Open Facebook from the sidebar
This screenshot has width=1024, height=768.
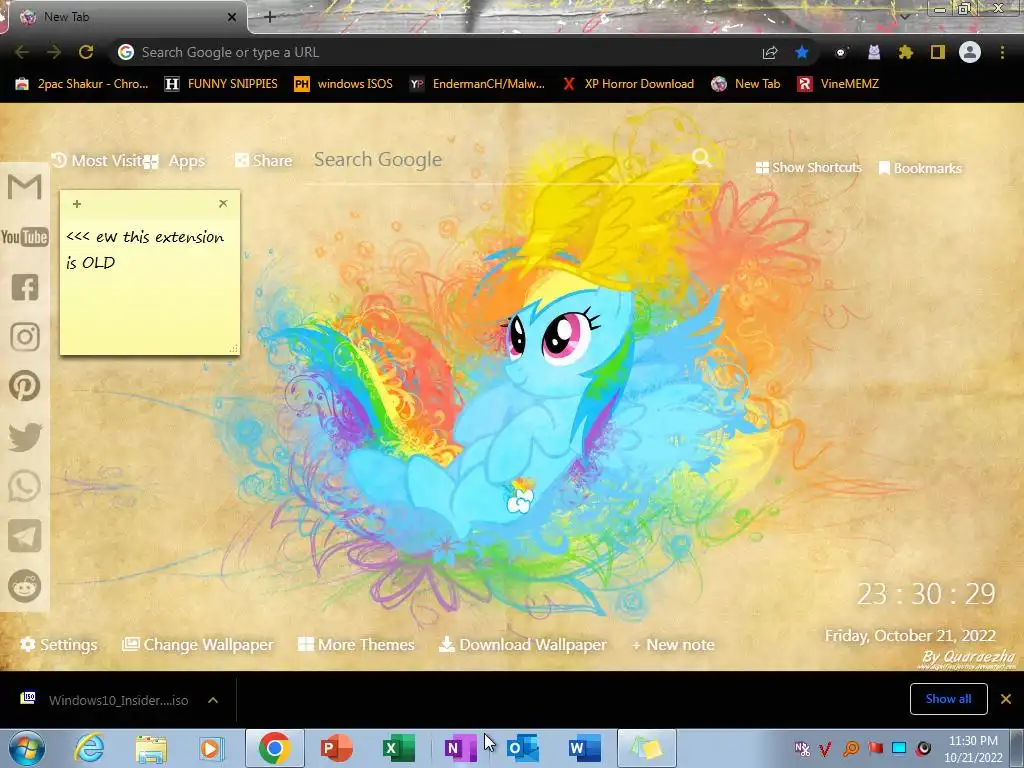point(25,287)
